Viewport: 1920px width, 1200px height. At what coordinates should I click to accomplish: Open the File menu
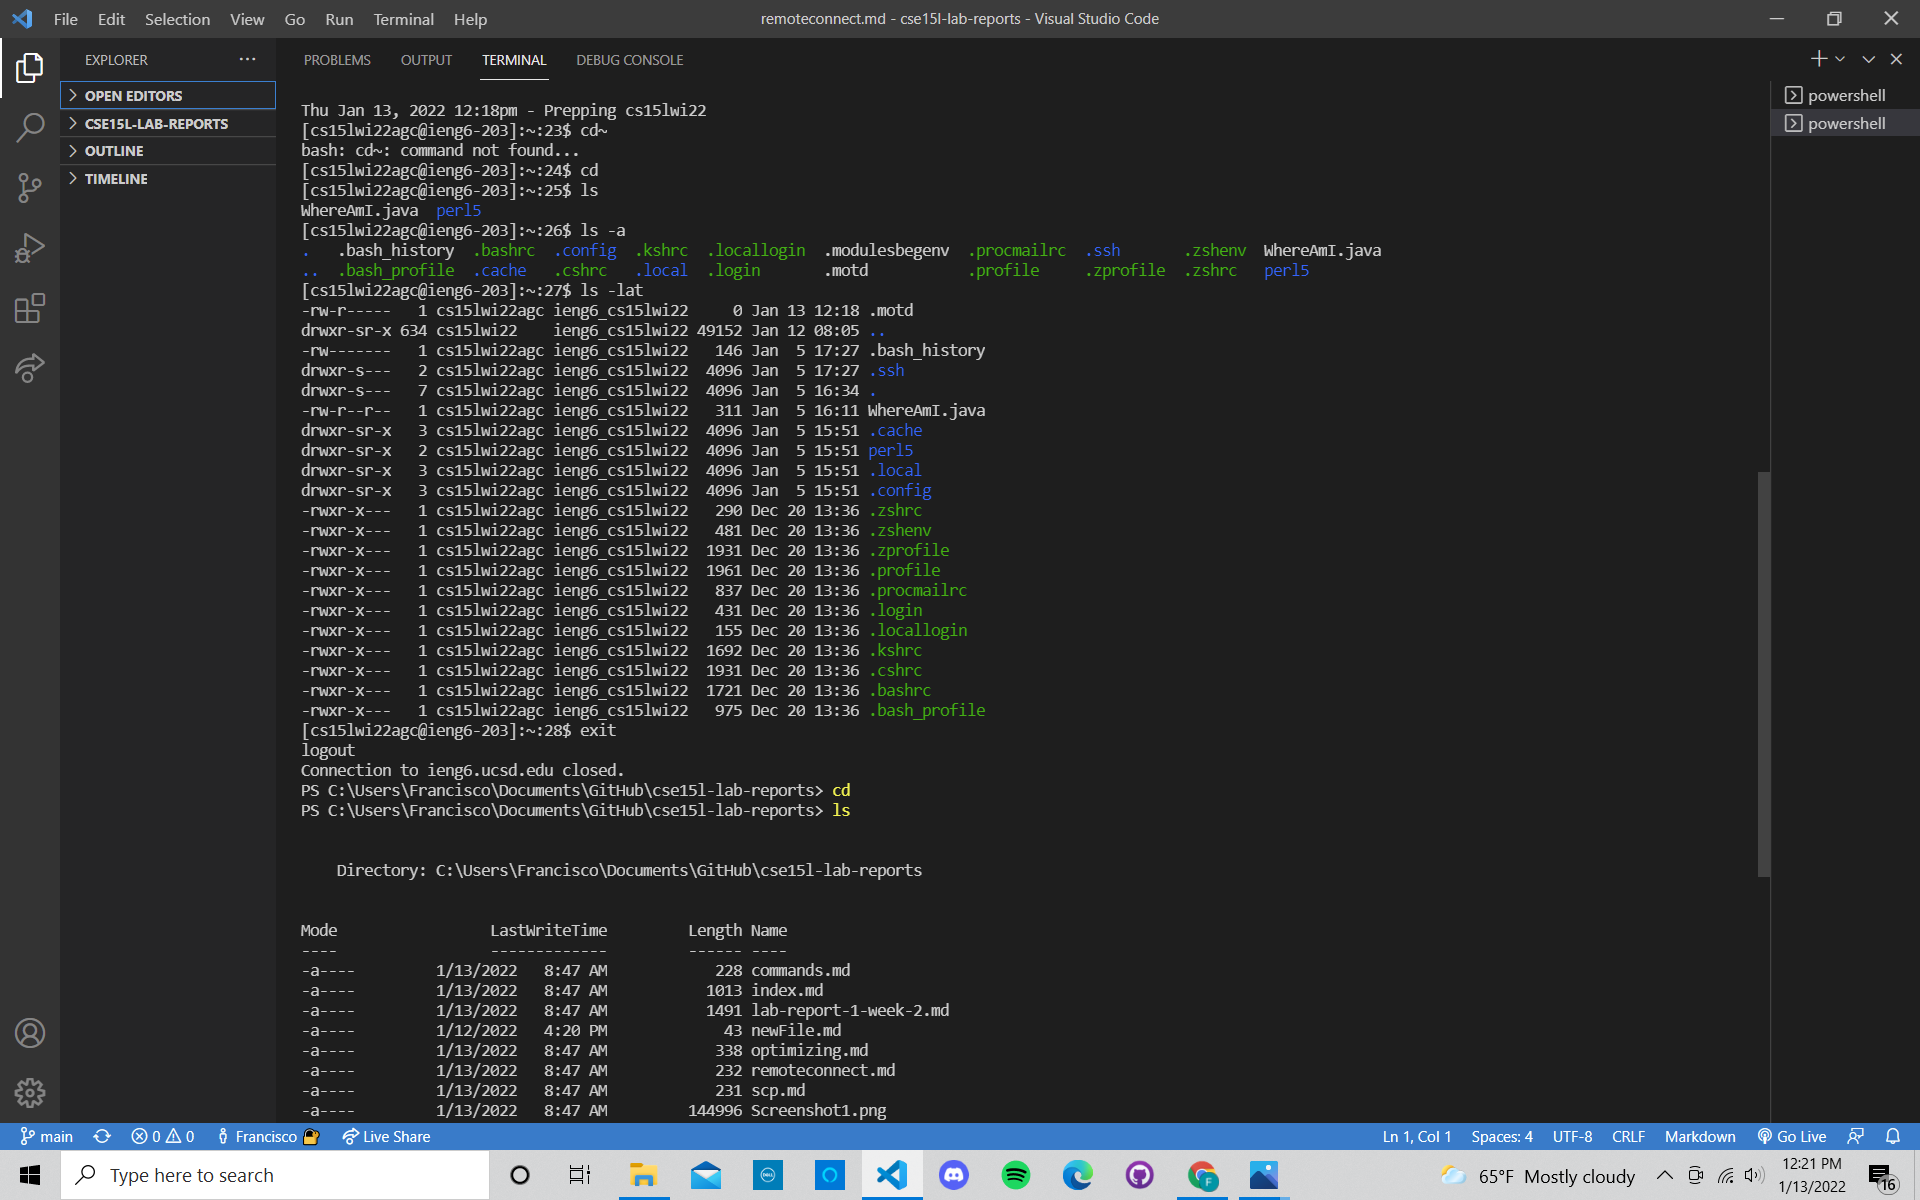(x=66, y=19)
